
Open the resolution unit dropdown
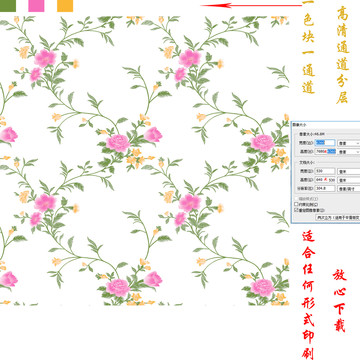coord(349,189)
